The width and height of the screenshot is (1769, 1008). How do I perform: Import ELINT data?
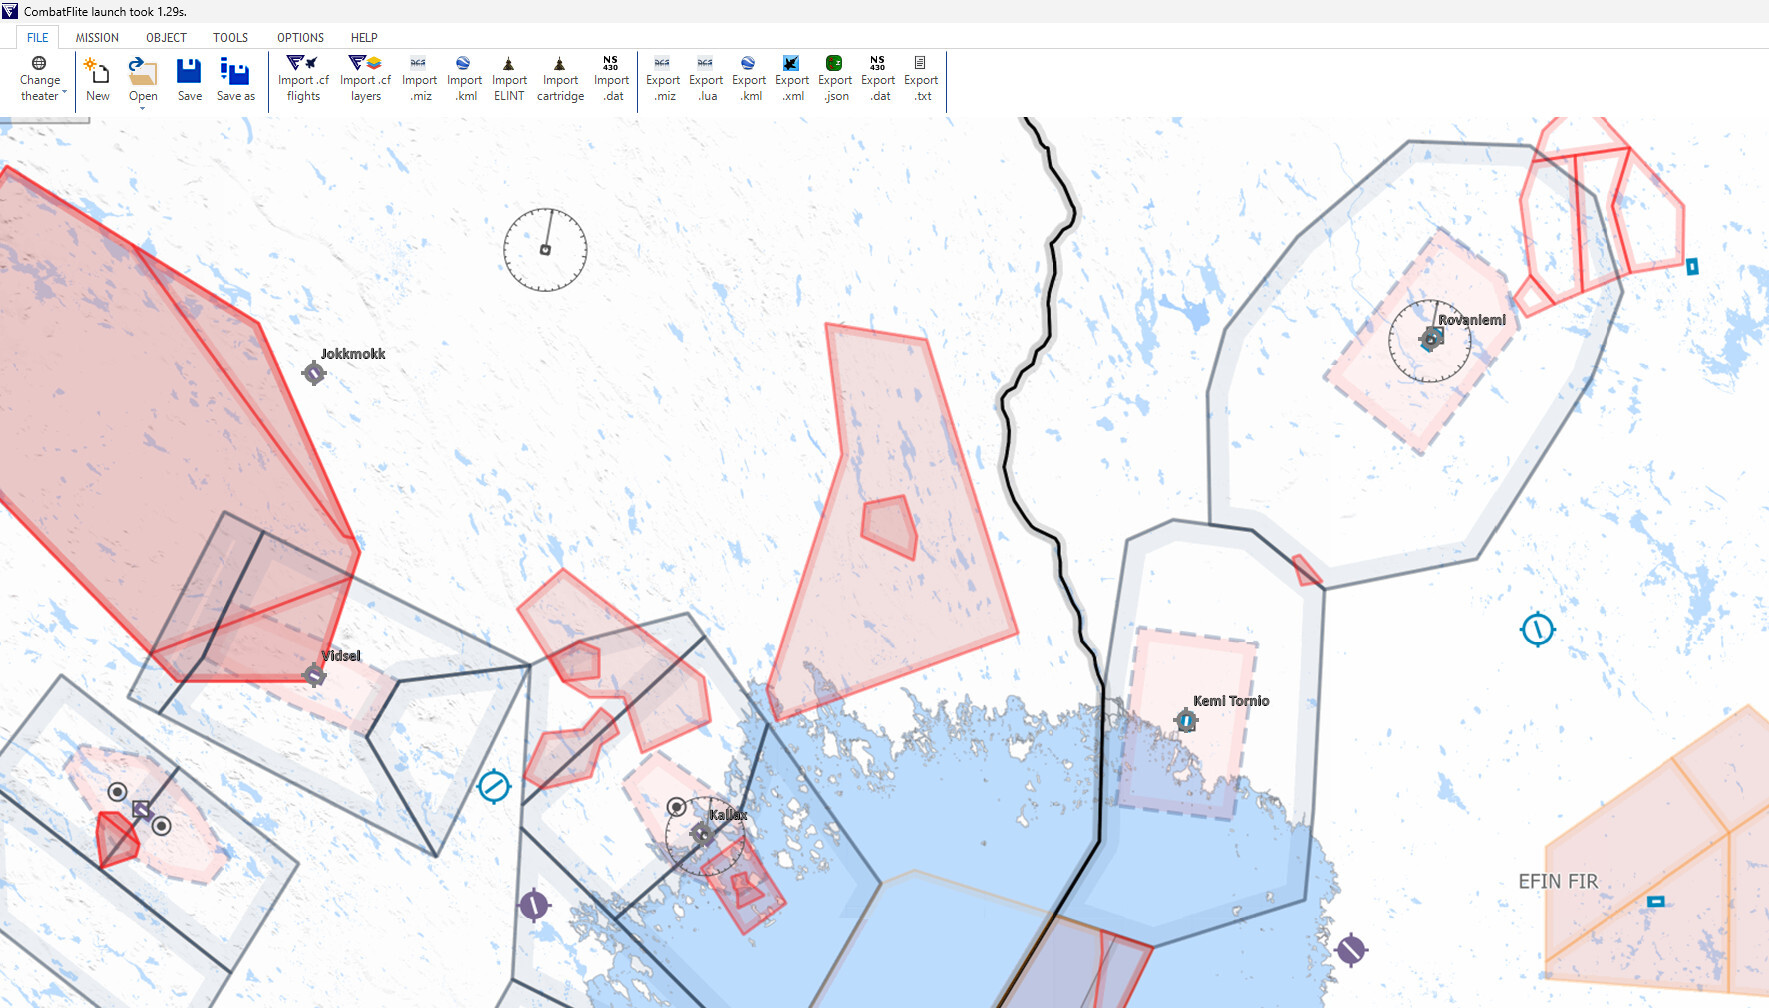(x=509, y=79)
